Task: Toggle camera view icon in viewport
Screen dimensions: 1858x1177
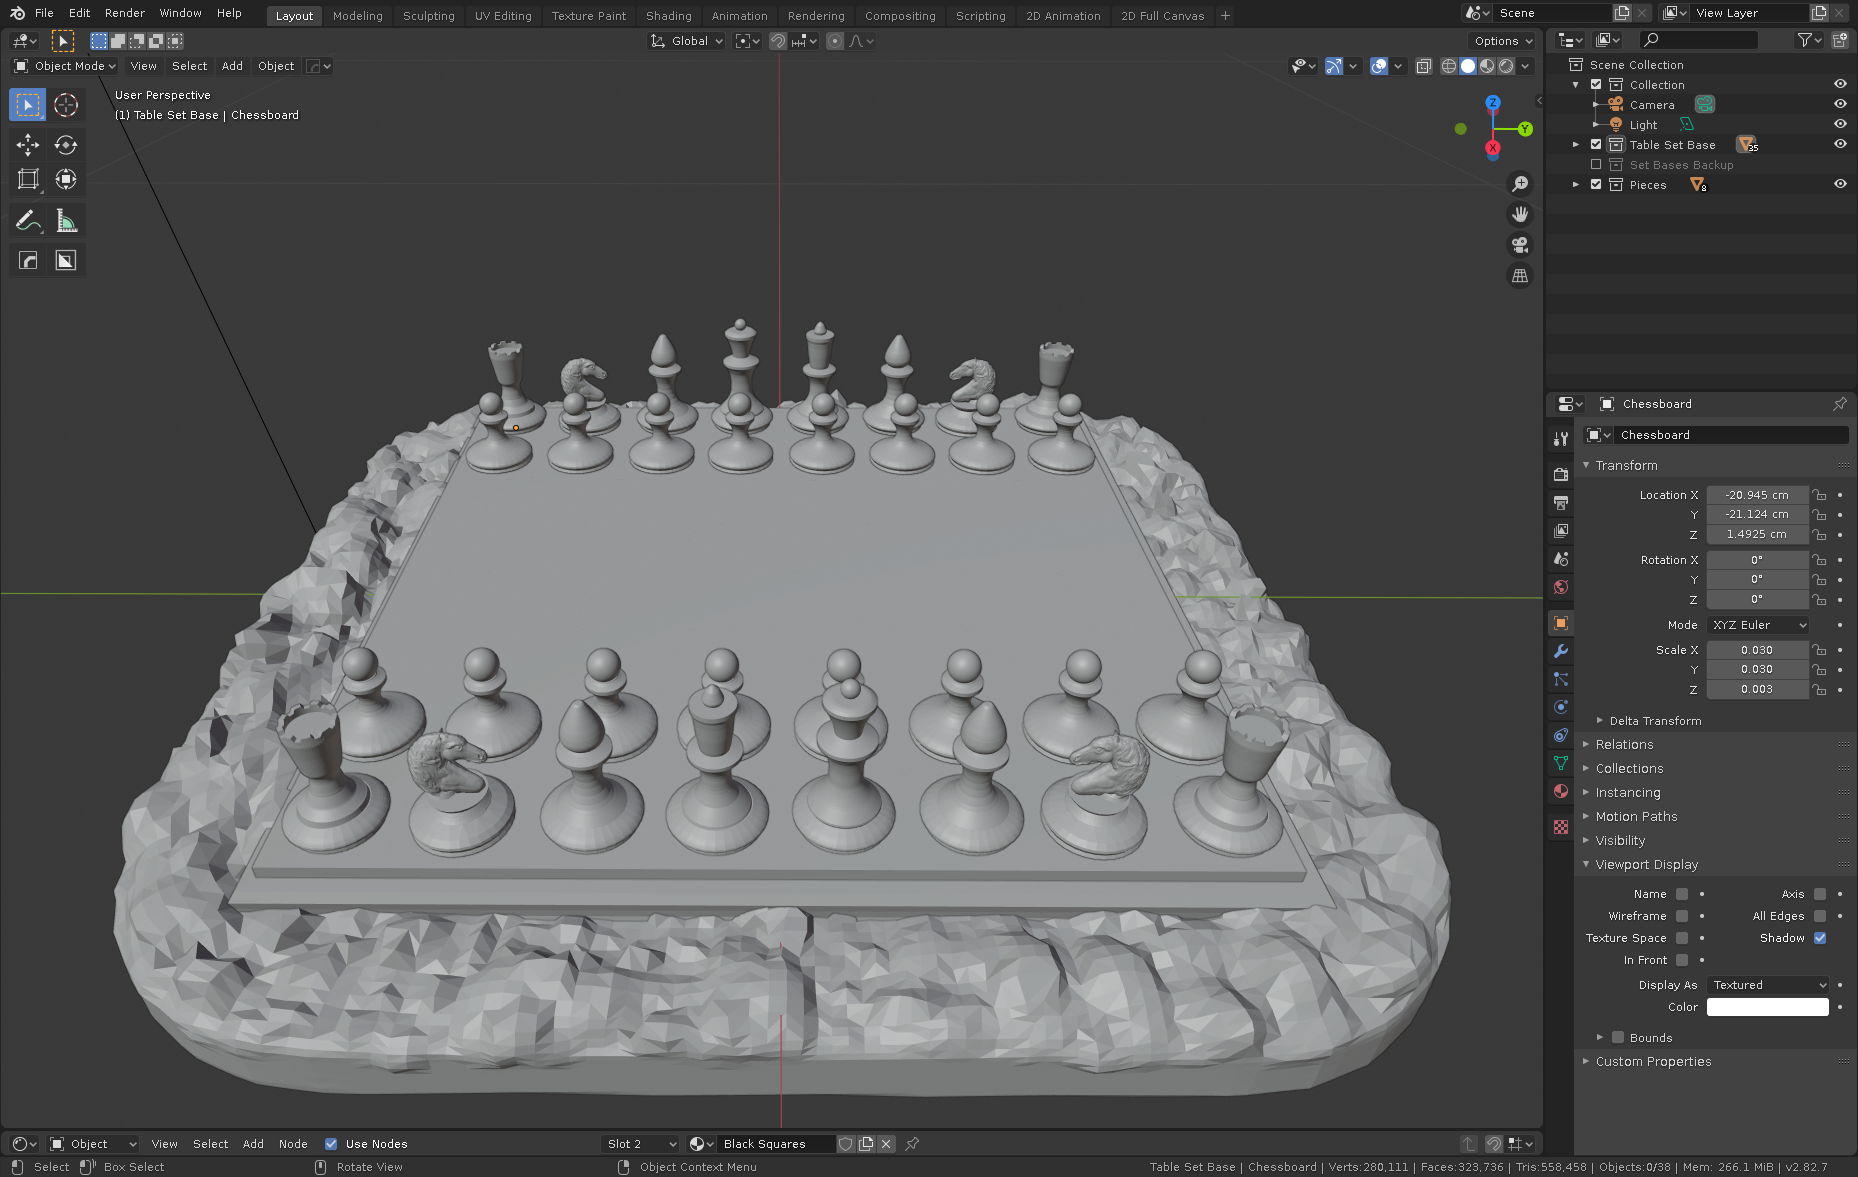Action: point(1520,245)
